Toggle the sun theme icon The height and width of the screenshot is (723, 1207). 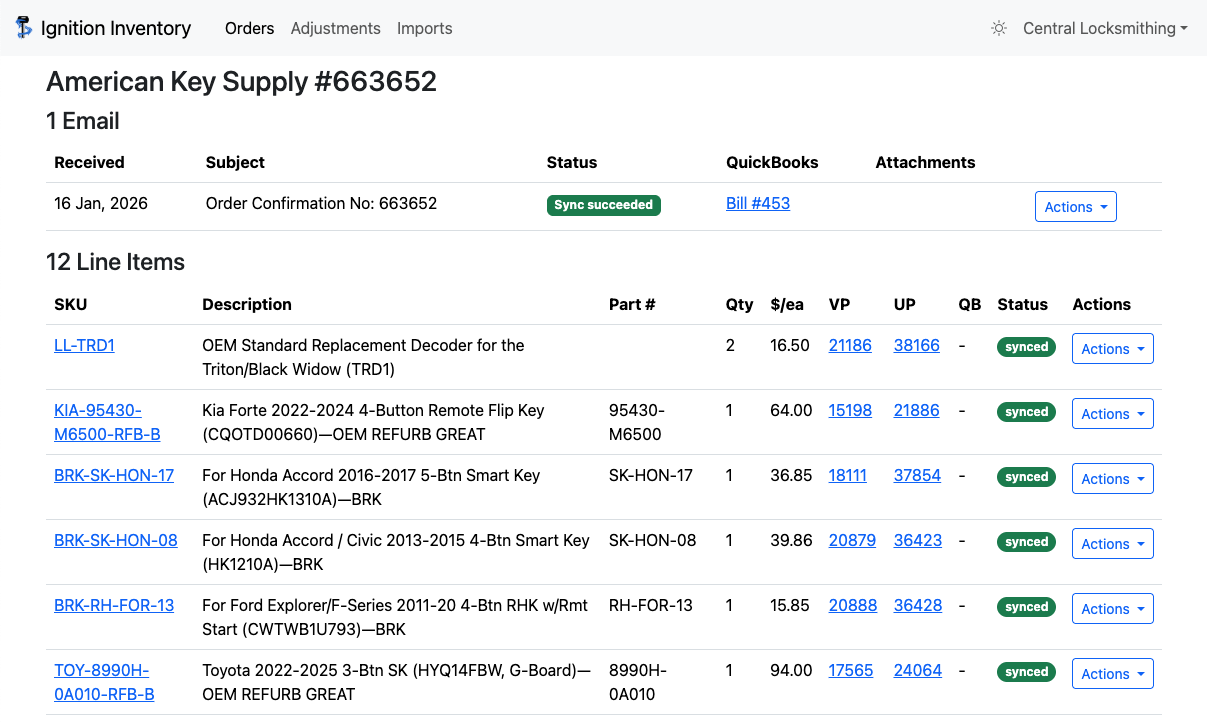(998, 29)
